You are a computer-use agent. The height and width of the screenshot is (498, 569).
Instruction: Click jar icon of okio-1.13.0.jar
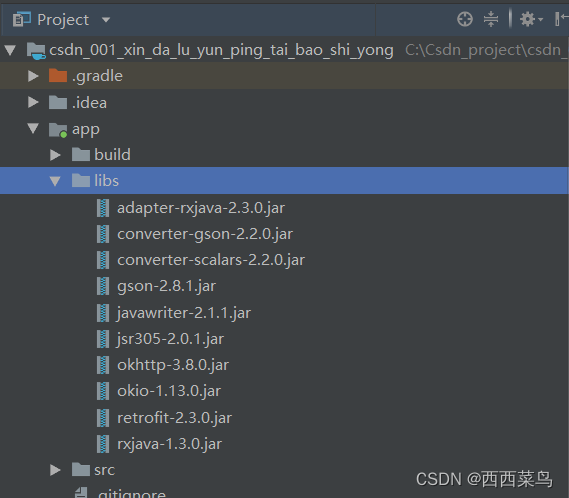(103, 391)
